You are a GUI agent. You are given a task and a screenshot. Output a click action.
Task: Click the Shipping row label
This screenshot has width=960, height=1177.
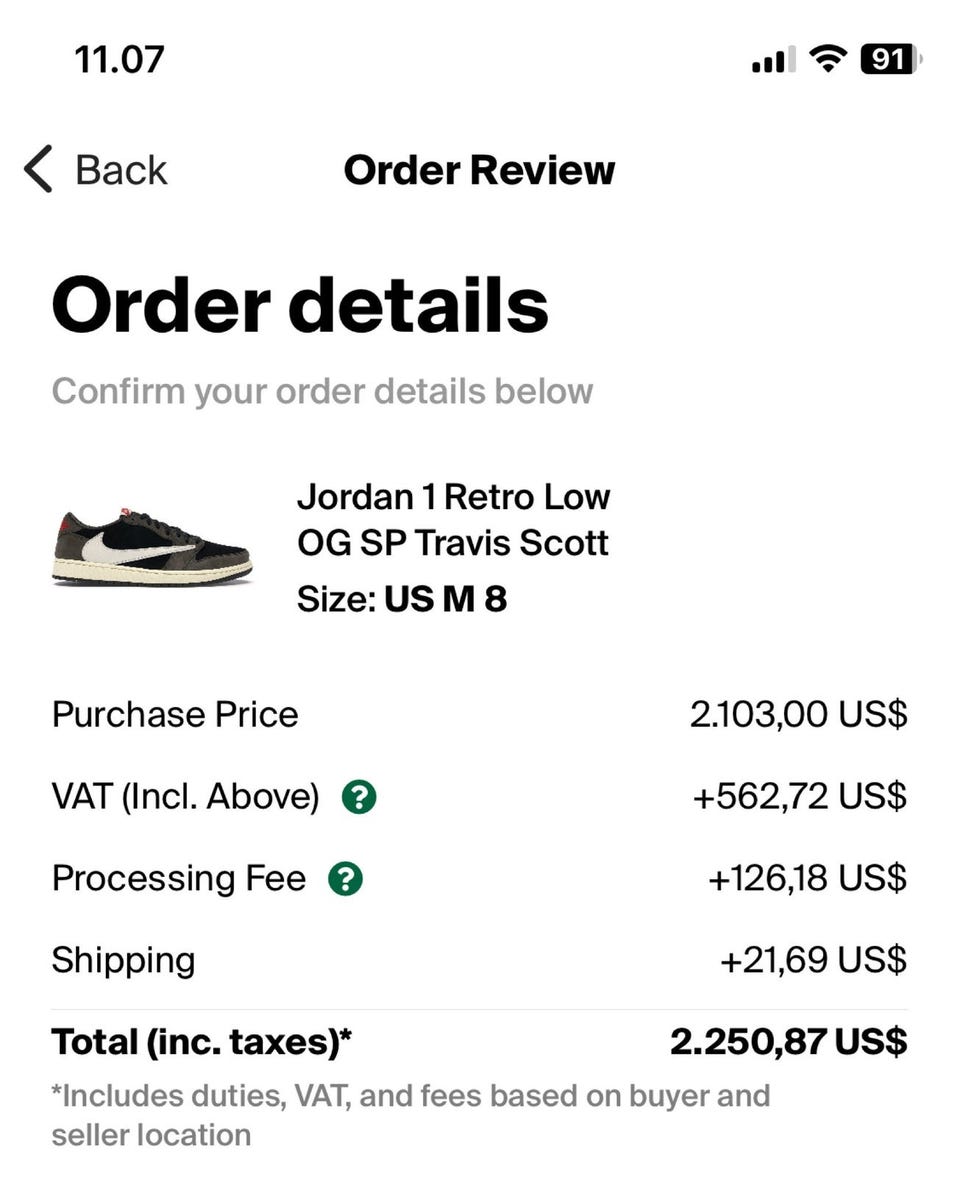click(123, 960)
